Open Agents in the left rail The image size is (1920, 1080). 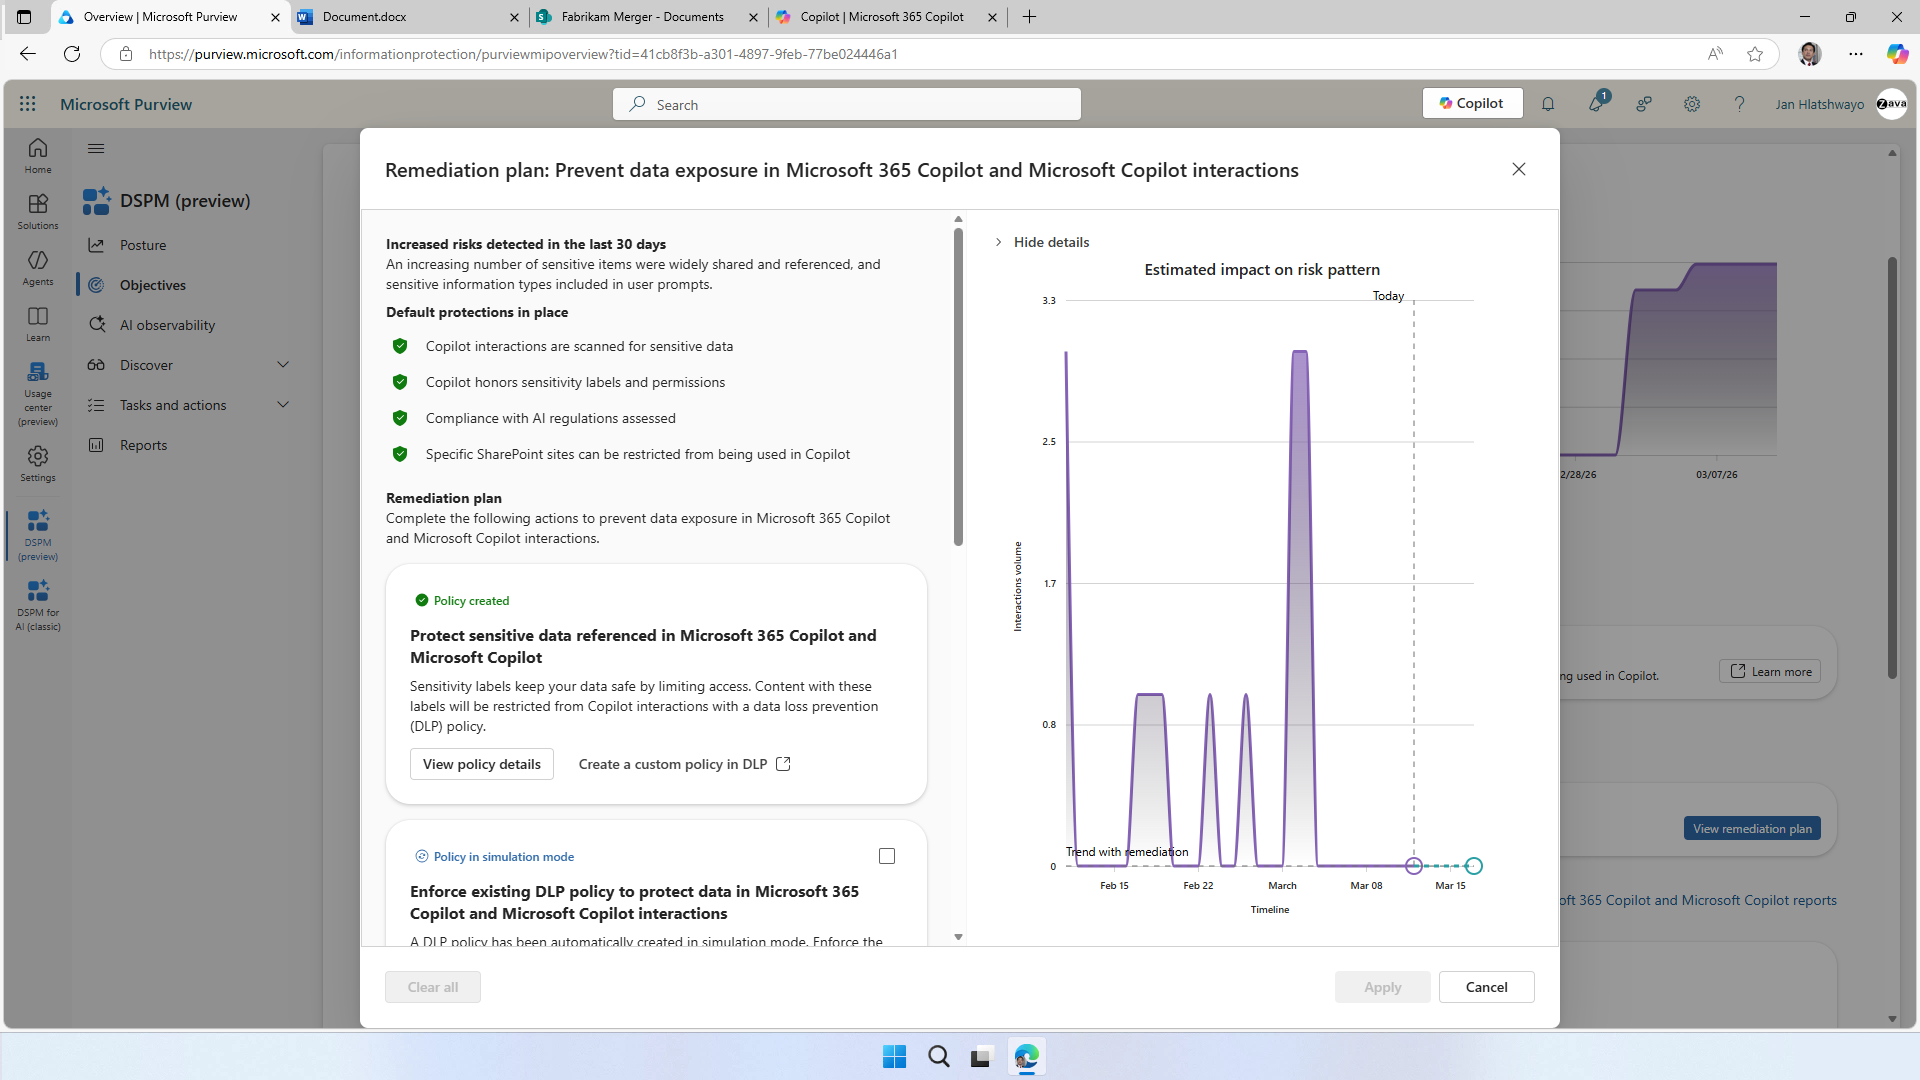pos(38,268)
